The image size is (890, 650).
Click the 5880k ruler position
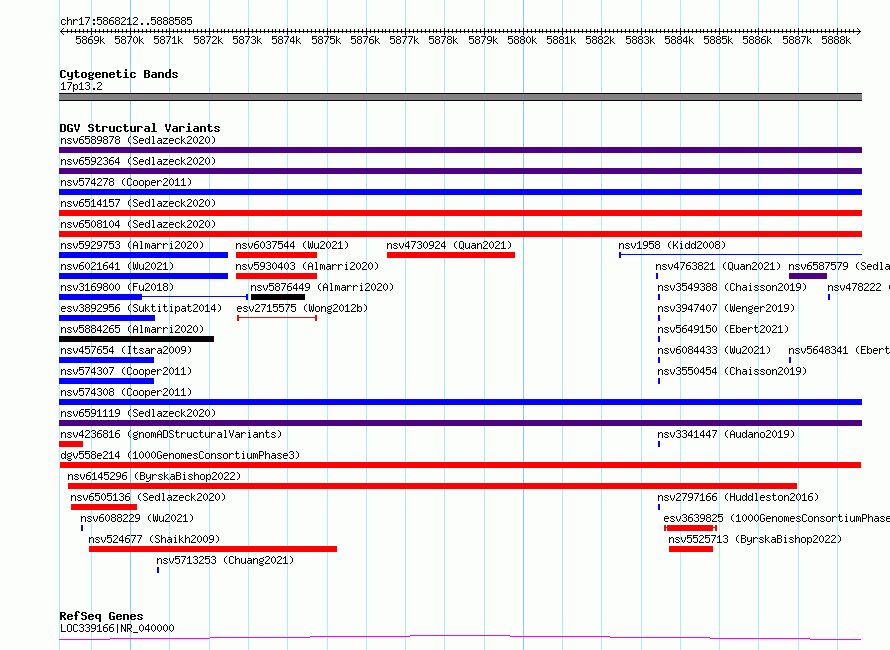click(x=522, y=40)
